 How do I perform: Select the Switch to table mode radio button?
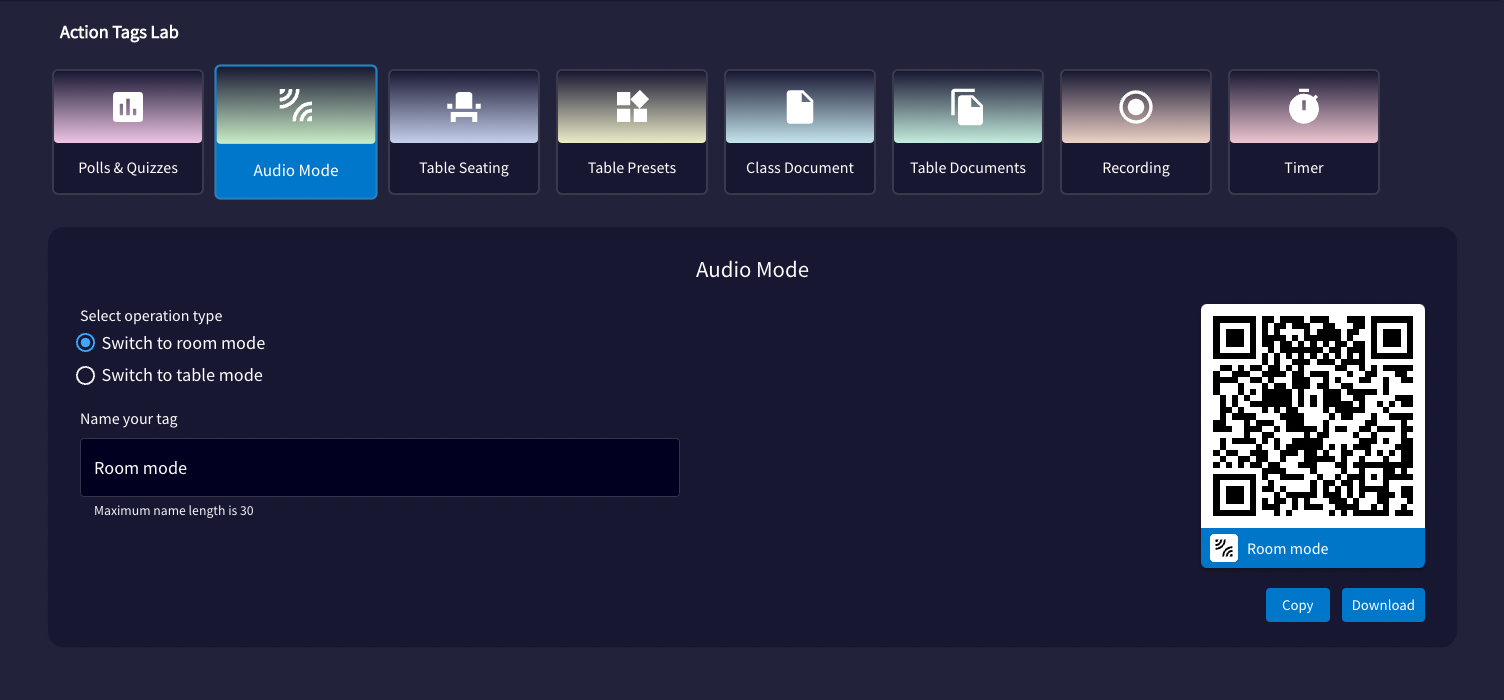(x=85, y=375)
